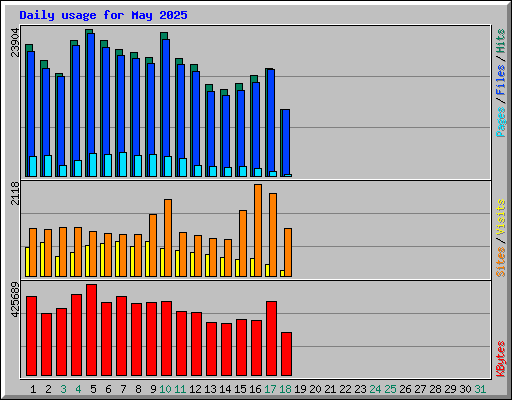Viewport: 512px width, 400px height.
Task: Click the red KBytes bar for day 18
Action: pyautogui.click(x=286, y=354)
